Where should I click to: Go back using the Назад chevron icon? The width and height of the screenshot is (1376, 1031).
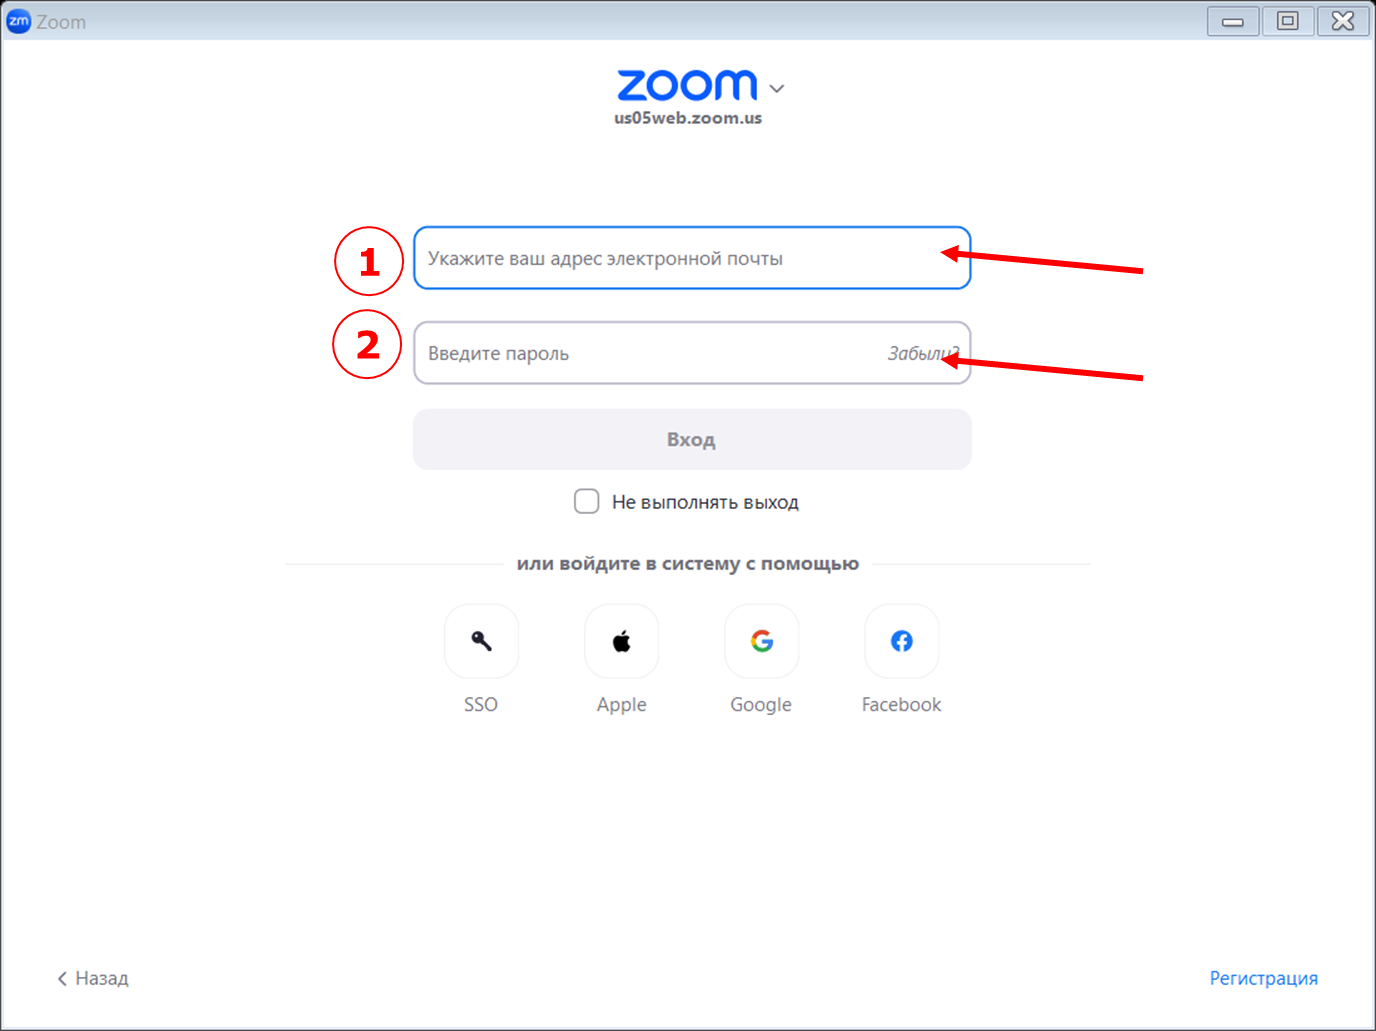pyautogui.click(x=62, y=978)
